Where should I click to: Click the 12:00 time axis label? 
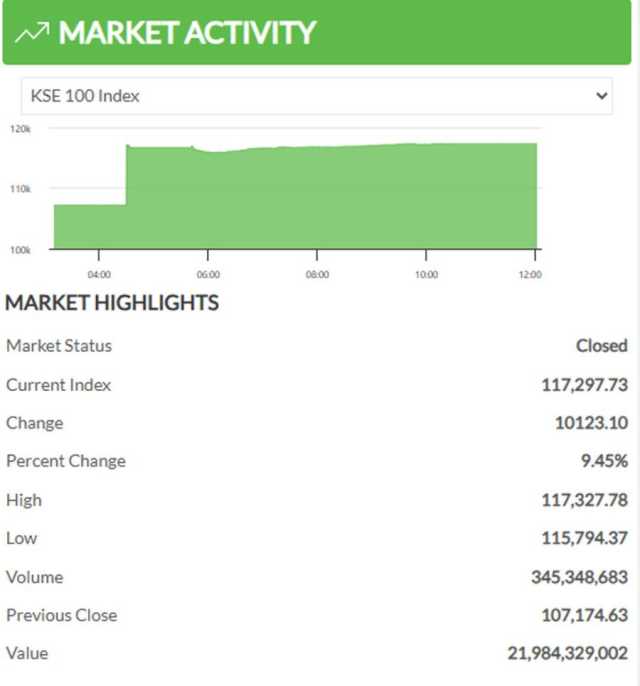(530, 274)
